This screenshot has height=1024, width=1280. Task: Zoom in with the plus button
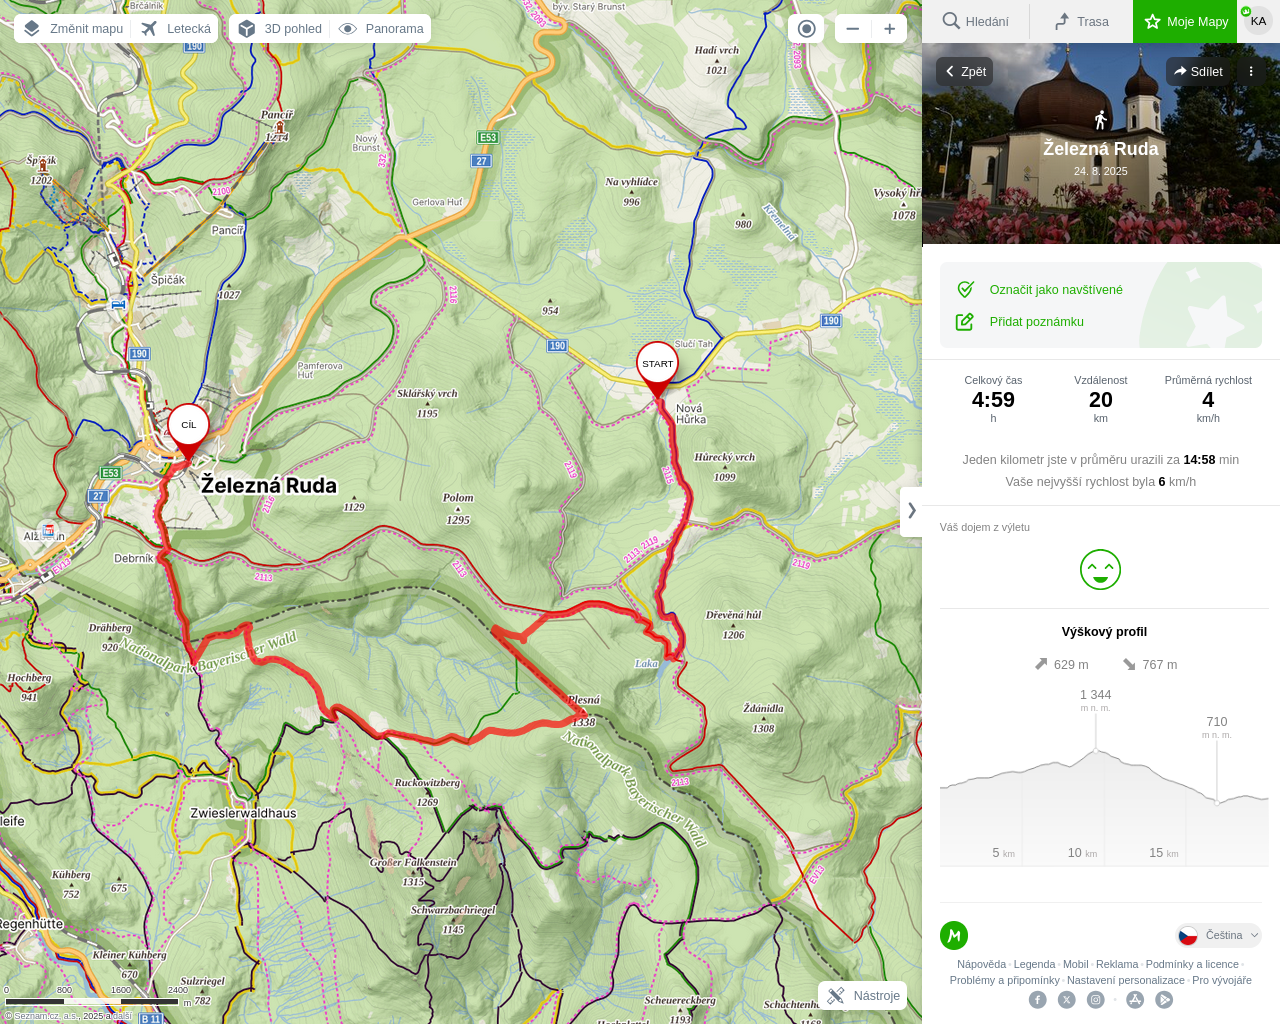point(889,29)
